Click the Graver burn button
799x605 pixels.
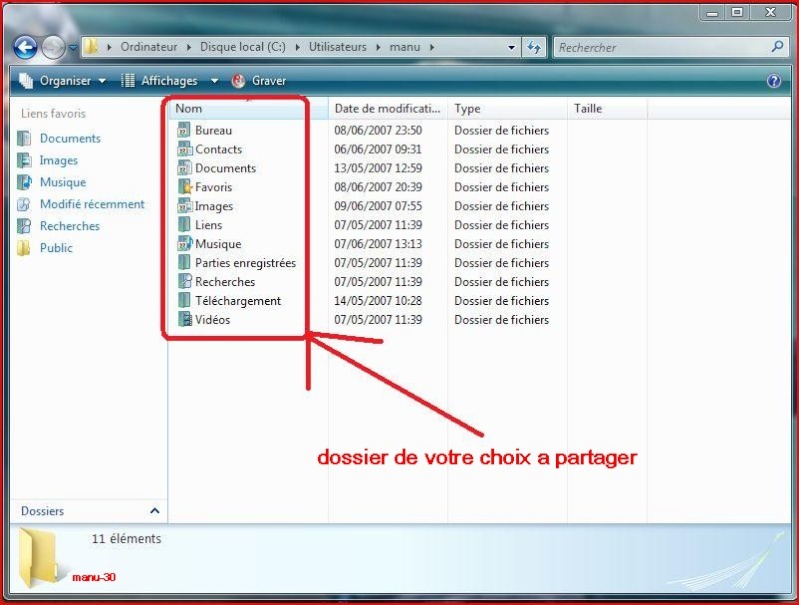pos(259,81)
